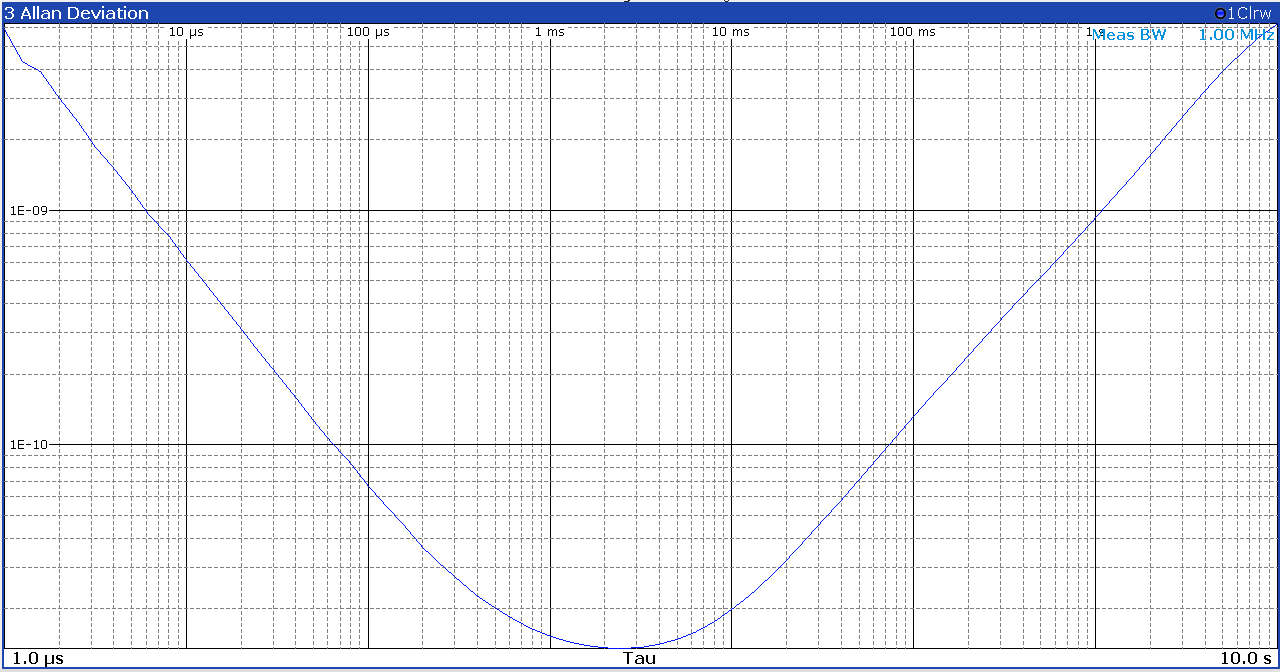Image resolution: width=1280 pixels, height=672 pixels.
Task: Select the 10.0 s stop value
Action: pos(1246,658)
